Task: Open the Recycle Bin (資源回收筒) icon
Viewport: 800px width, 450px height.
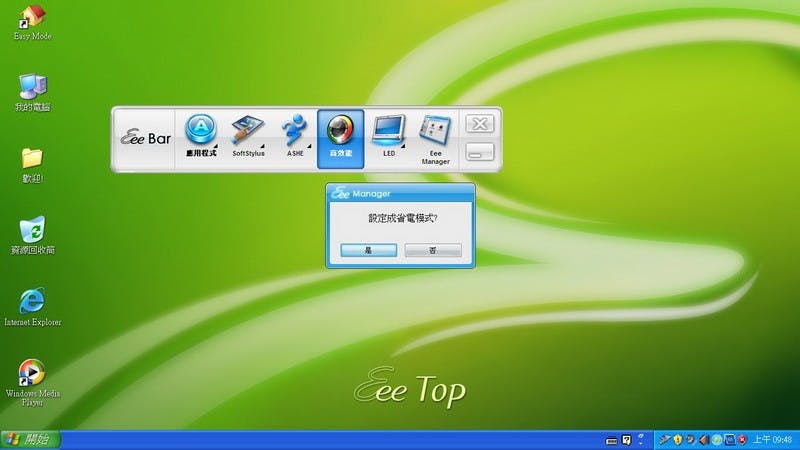Action: [32, 236]
